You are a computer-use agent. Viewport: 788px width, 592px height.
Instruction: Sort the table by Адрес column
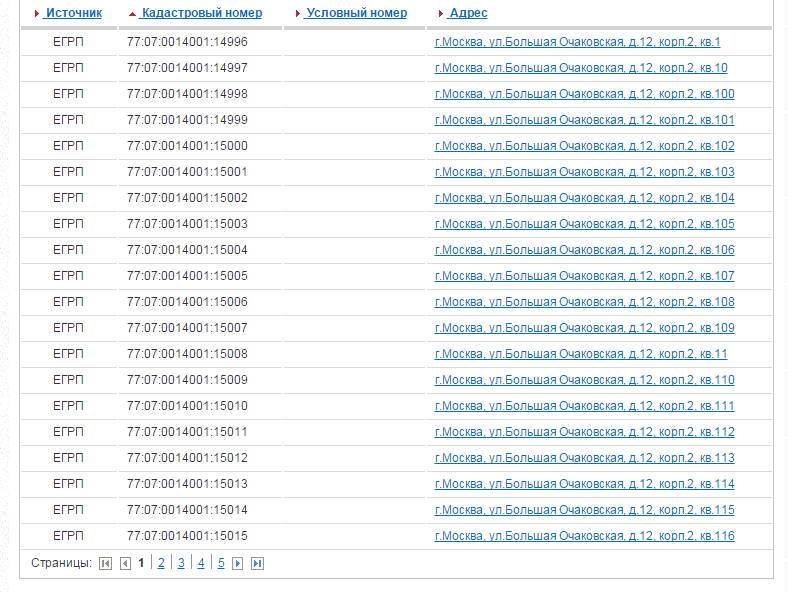[x=468, y=13]
